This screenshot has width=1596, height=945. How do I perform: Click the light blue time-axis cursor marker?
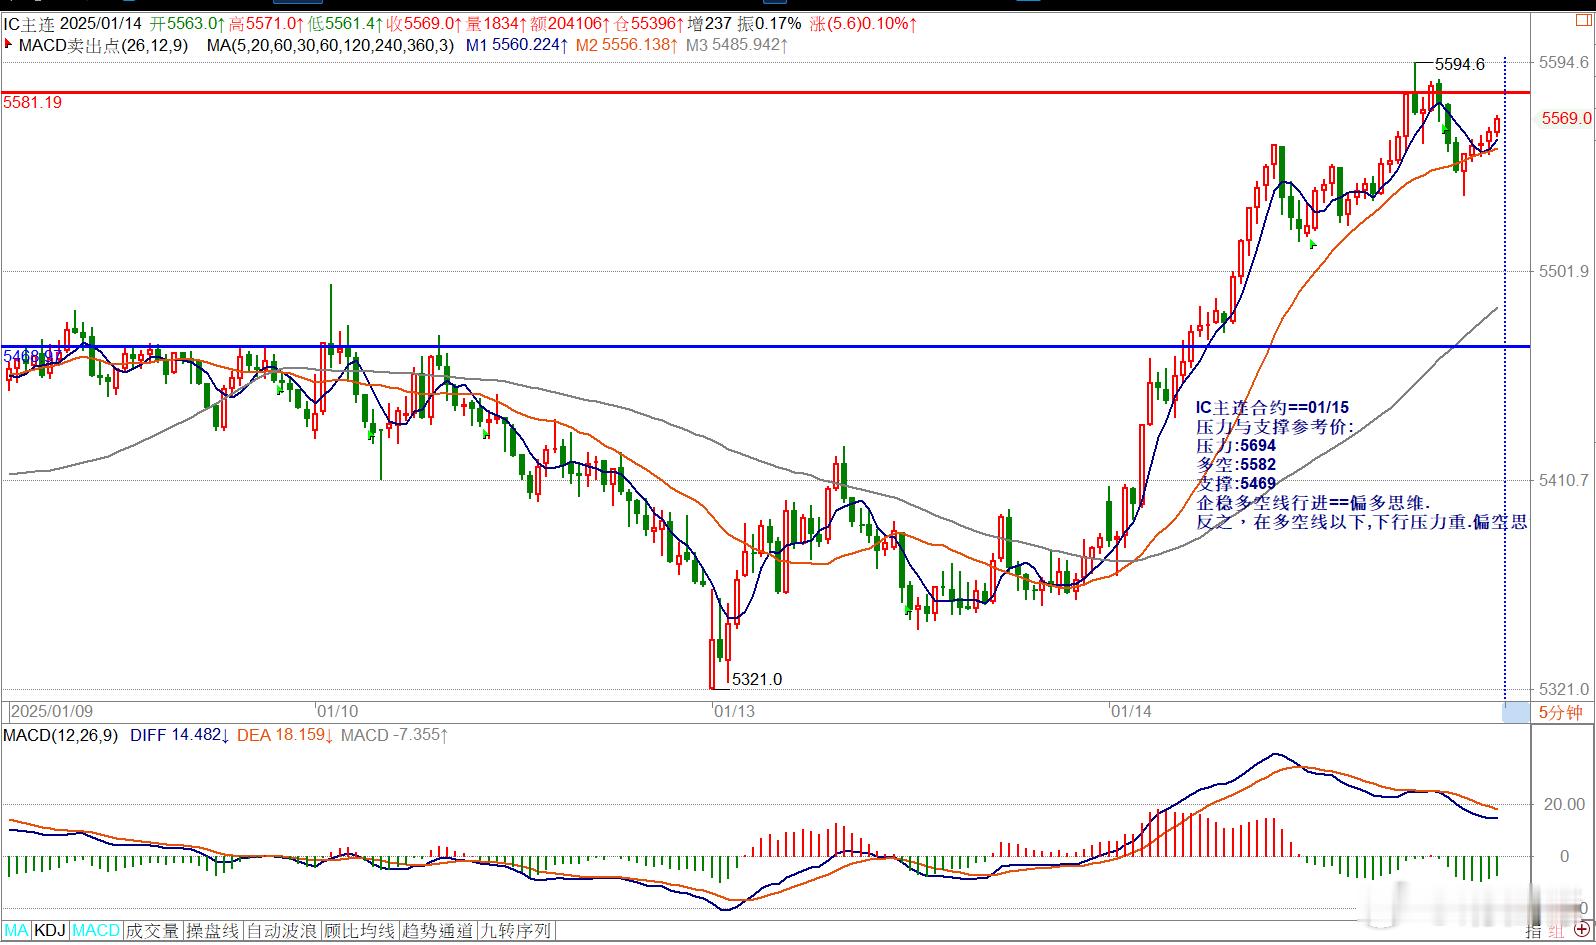pyautogui.click(x=1517, y=712)
